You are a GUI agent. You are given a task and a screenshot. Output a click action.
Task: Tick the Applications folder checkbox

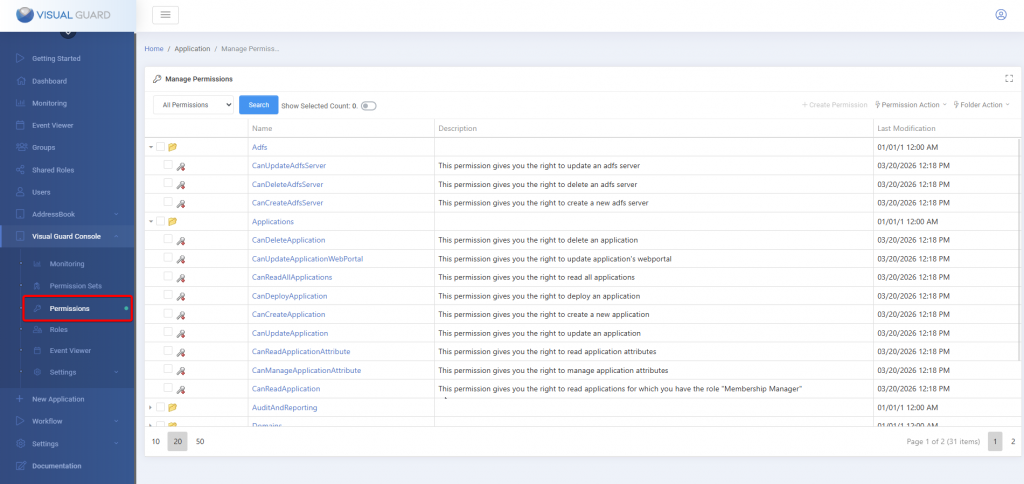click(160, 221)
